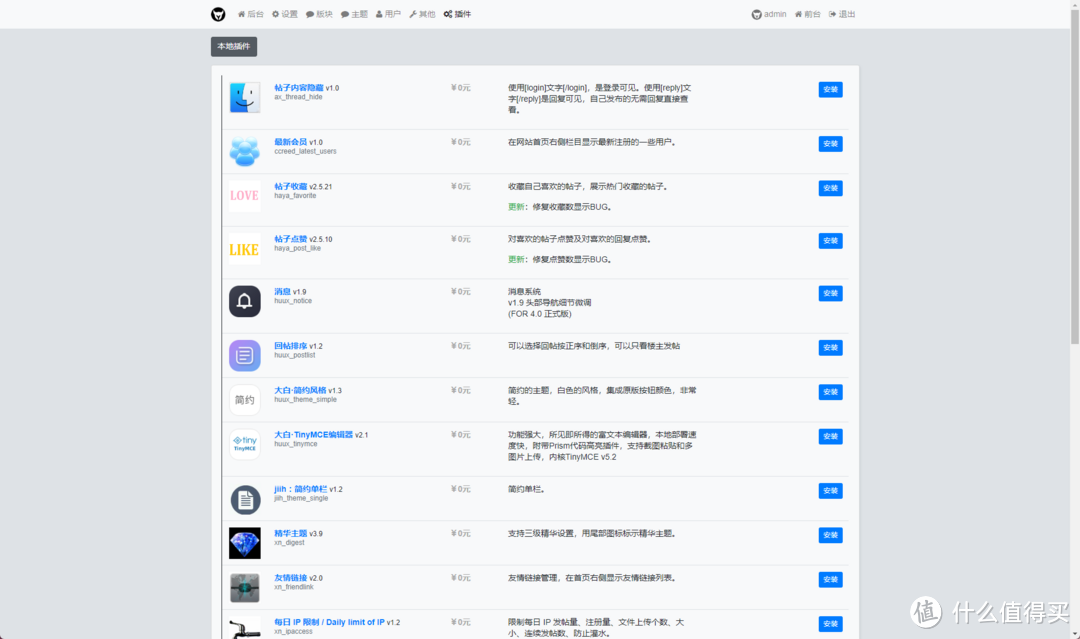The image size is (1080, 639).
Task: Click the bell icon for 消息 plugin
Action: click(244, 300)
